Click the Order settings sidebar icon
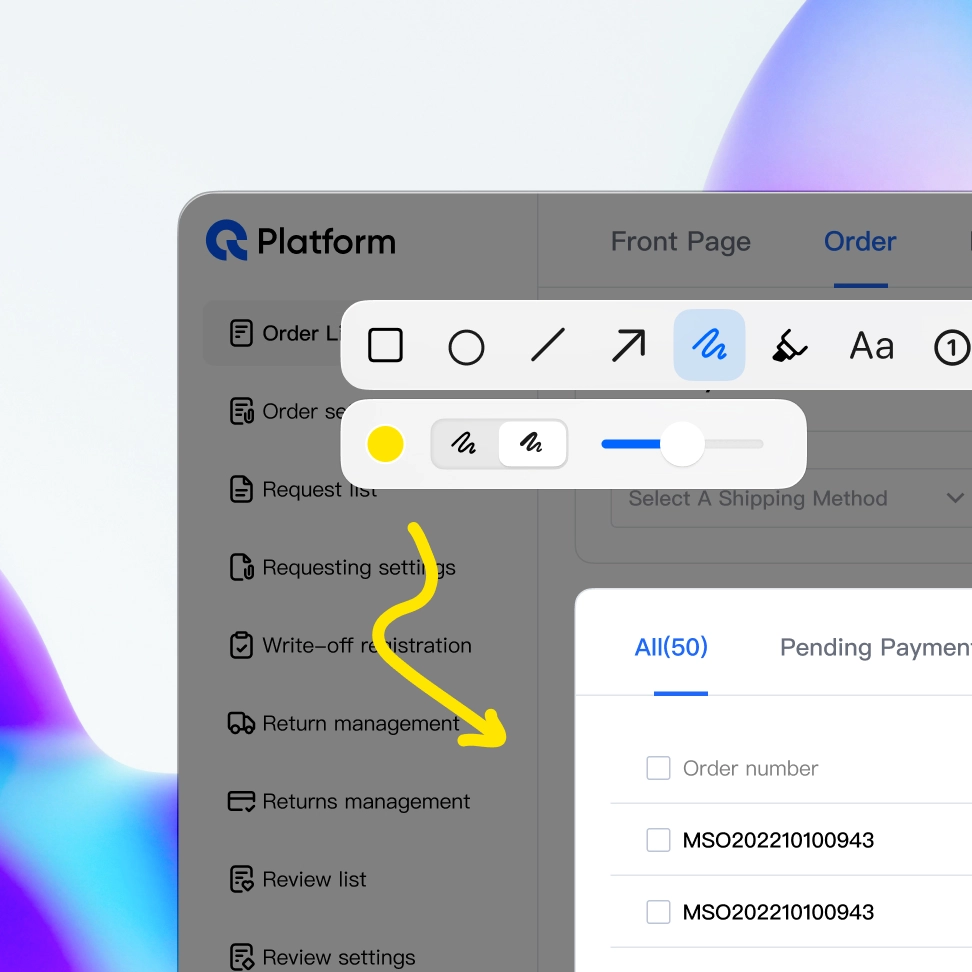This screenshot has height=972, width=972. [242, 411]
